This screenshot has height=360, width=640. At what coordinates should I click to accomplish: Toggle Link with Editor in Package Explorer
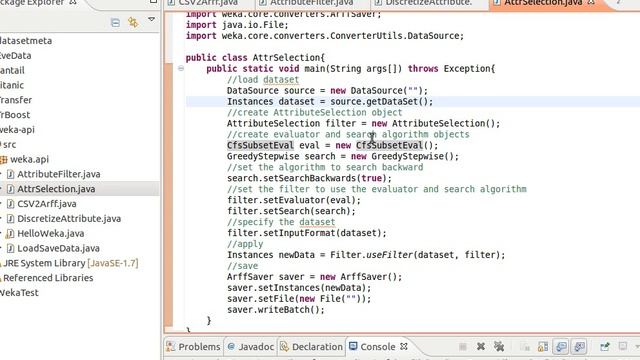pos(133,22)
